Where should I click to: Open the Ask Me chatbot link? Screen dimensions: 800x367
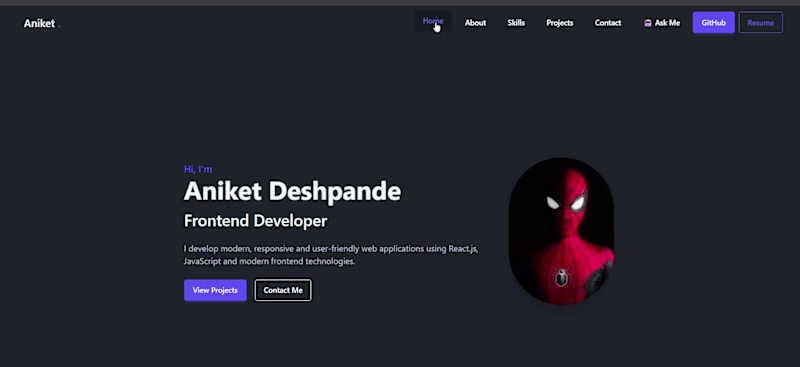[x=662, y=23]
